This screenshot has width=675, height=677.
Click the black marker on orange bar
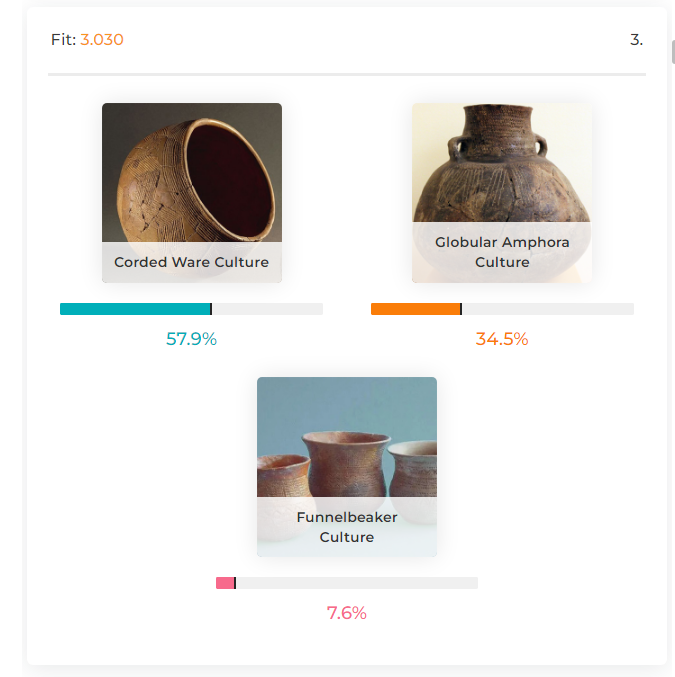pos(461,309)
